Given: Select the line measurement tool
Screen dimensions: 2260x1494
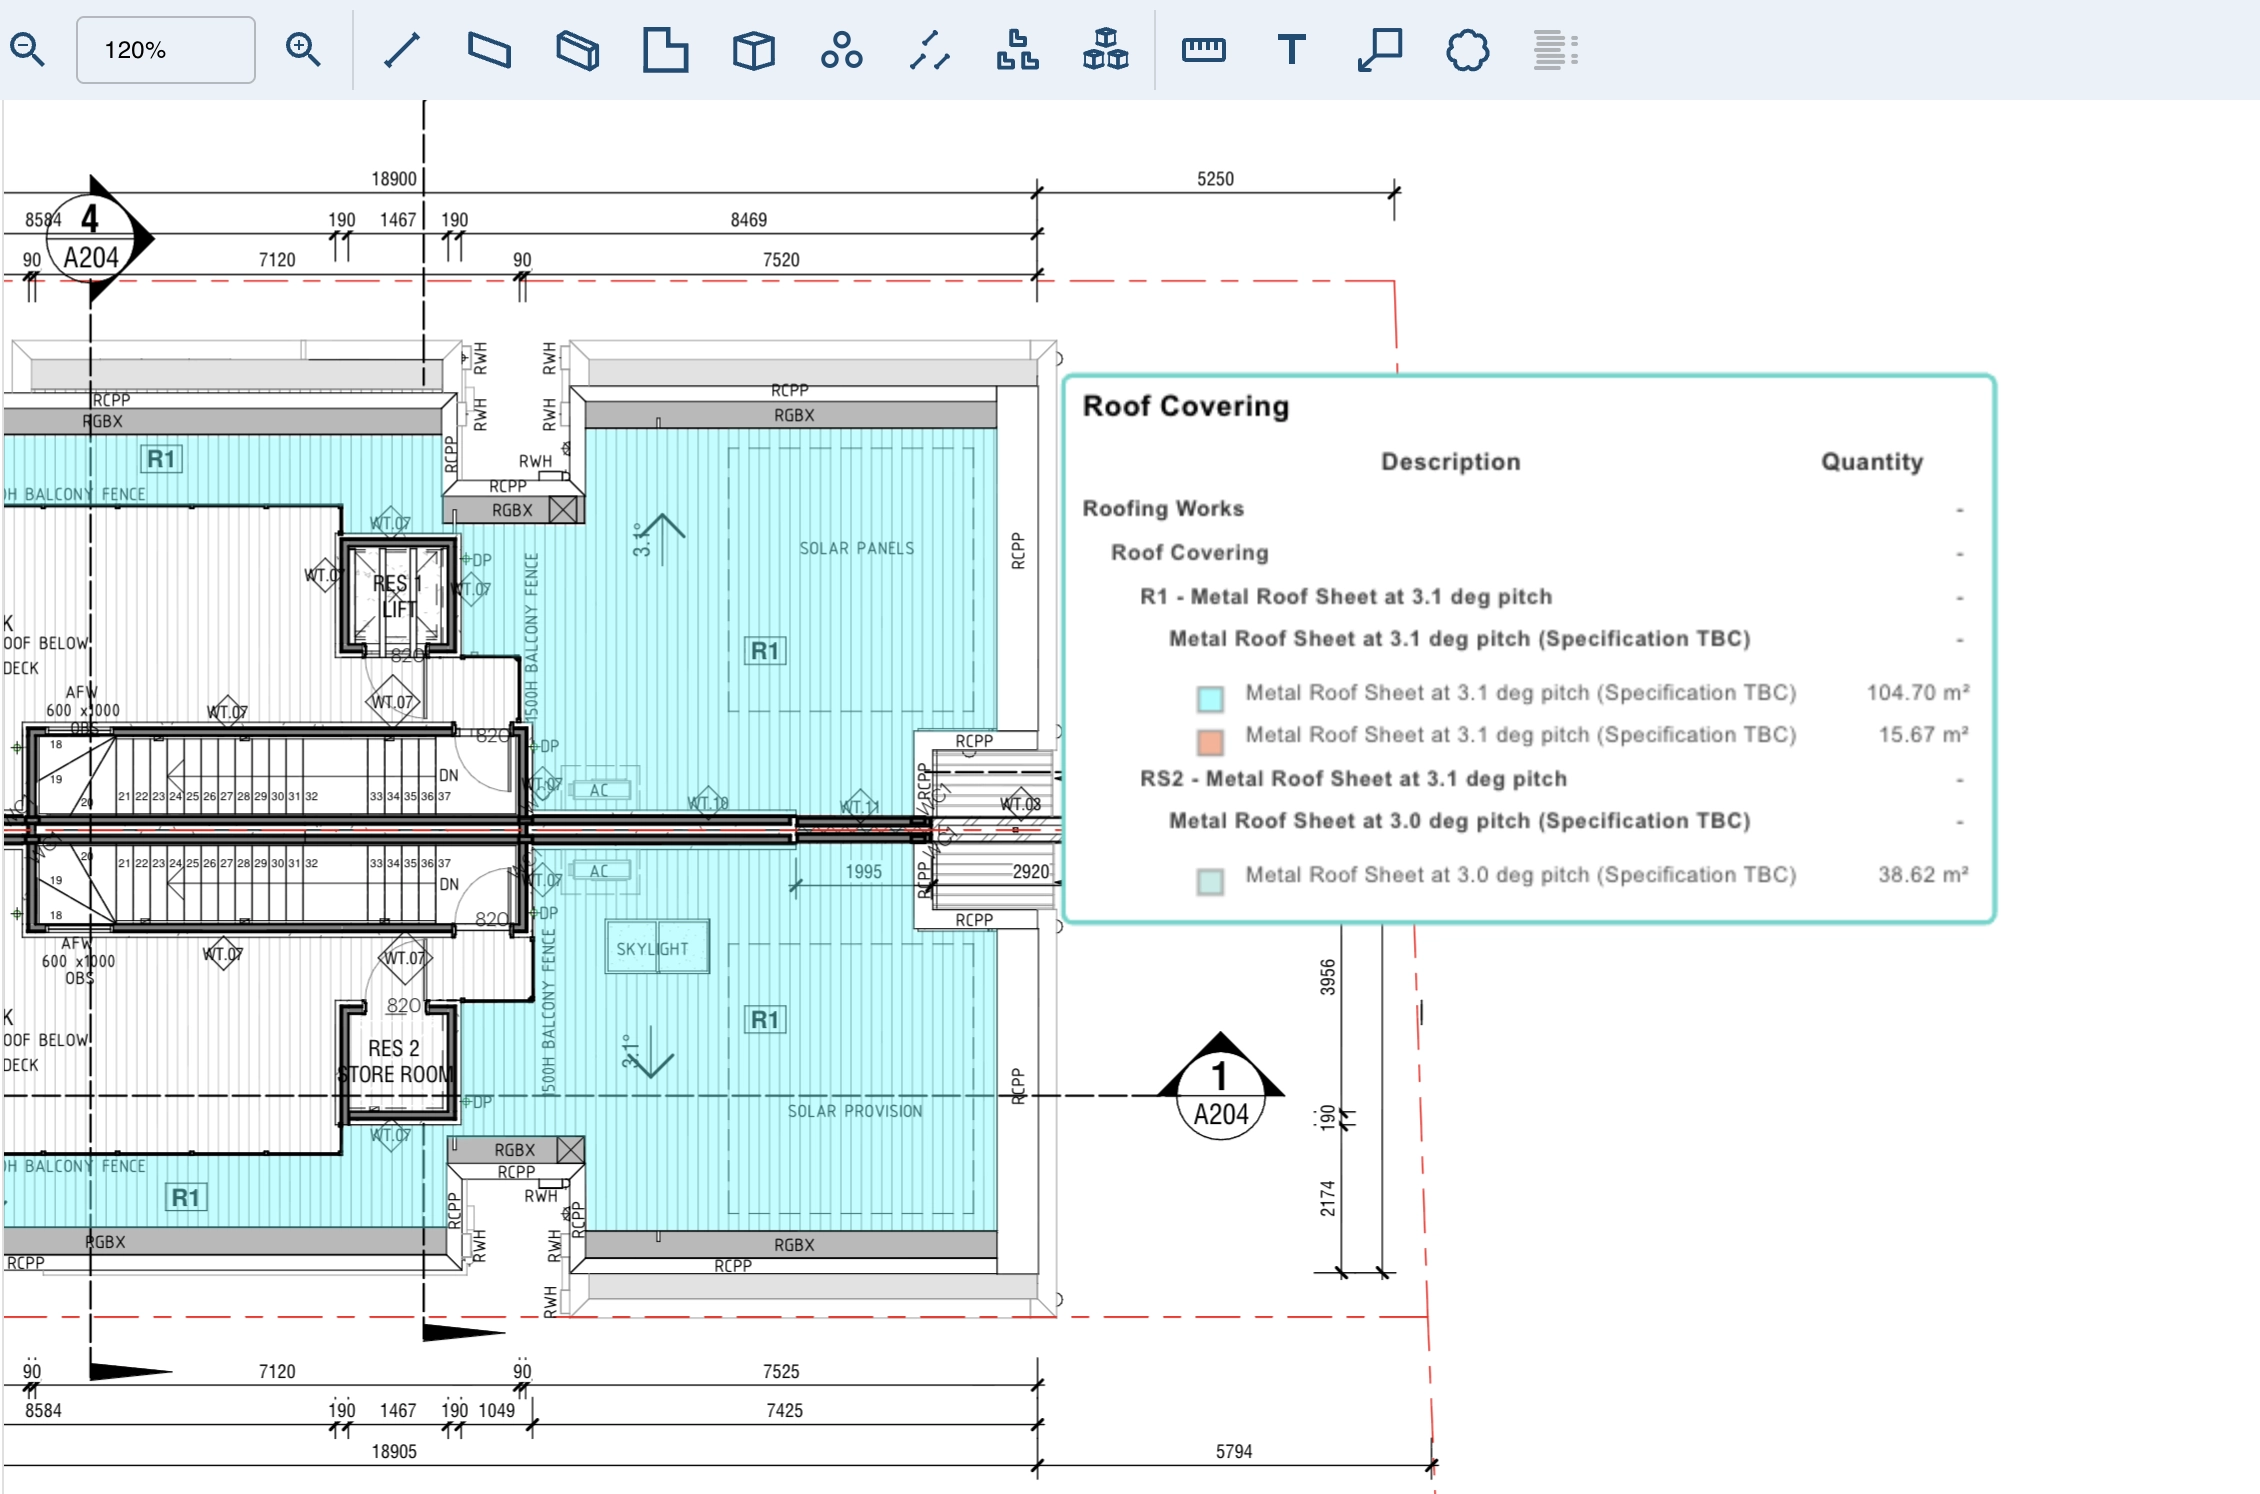Looking at the screenshot, I should click(402, 50).
